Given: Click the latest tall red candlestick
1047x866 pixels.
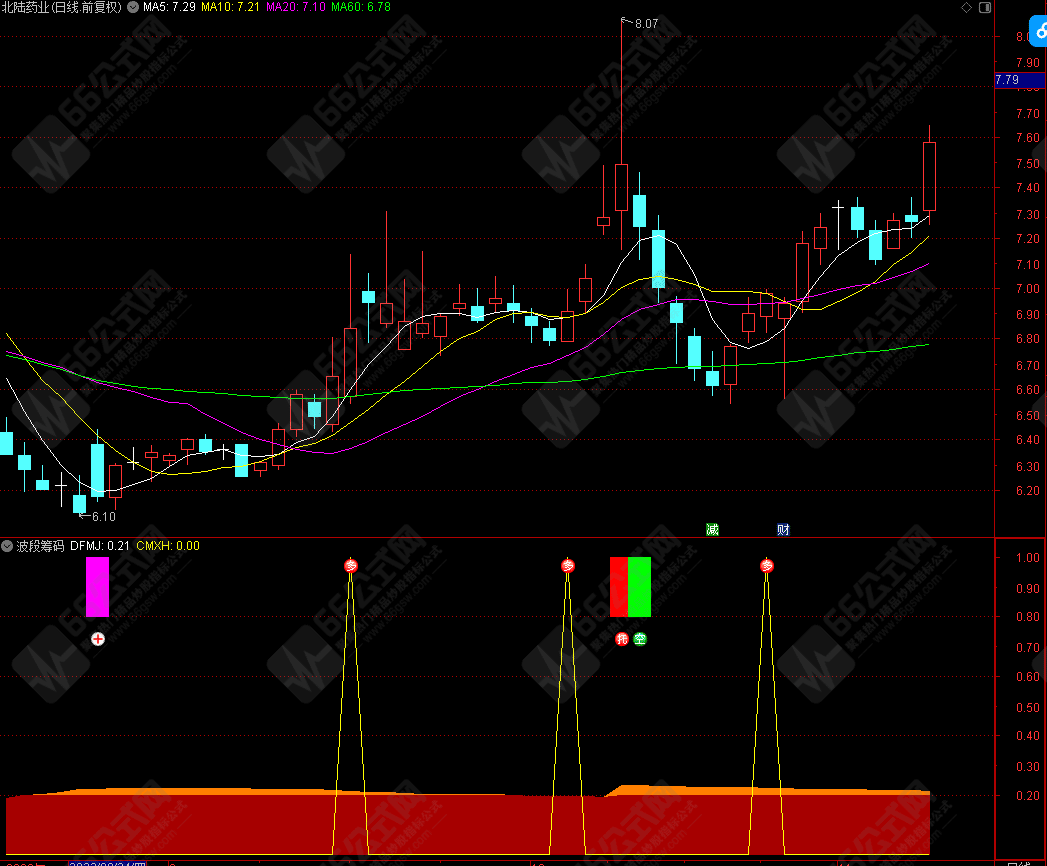Looking at the screenshot, I should 929,176.
